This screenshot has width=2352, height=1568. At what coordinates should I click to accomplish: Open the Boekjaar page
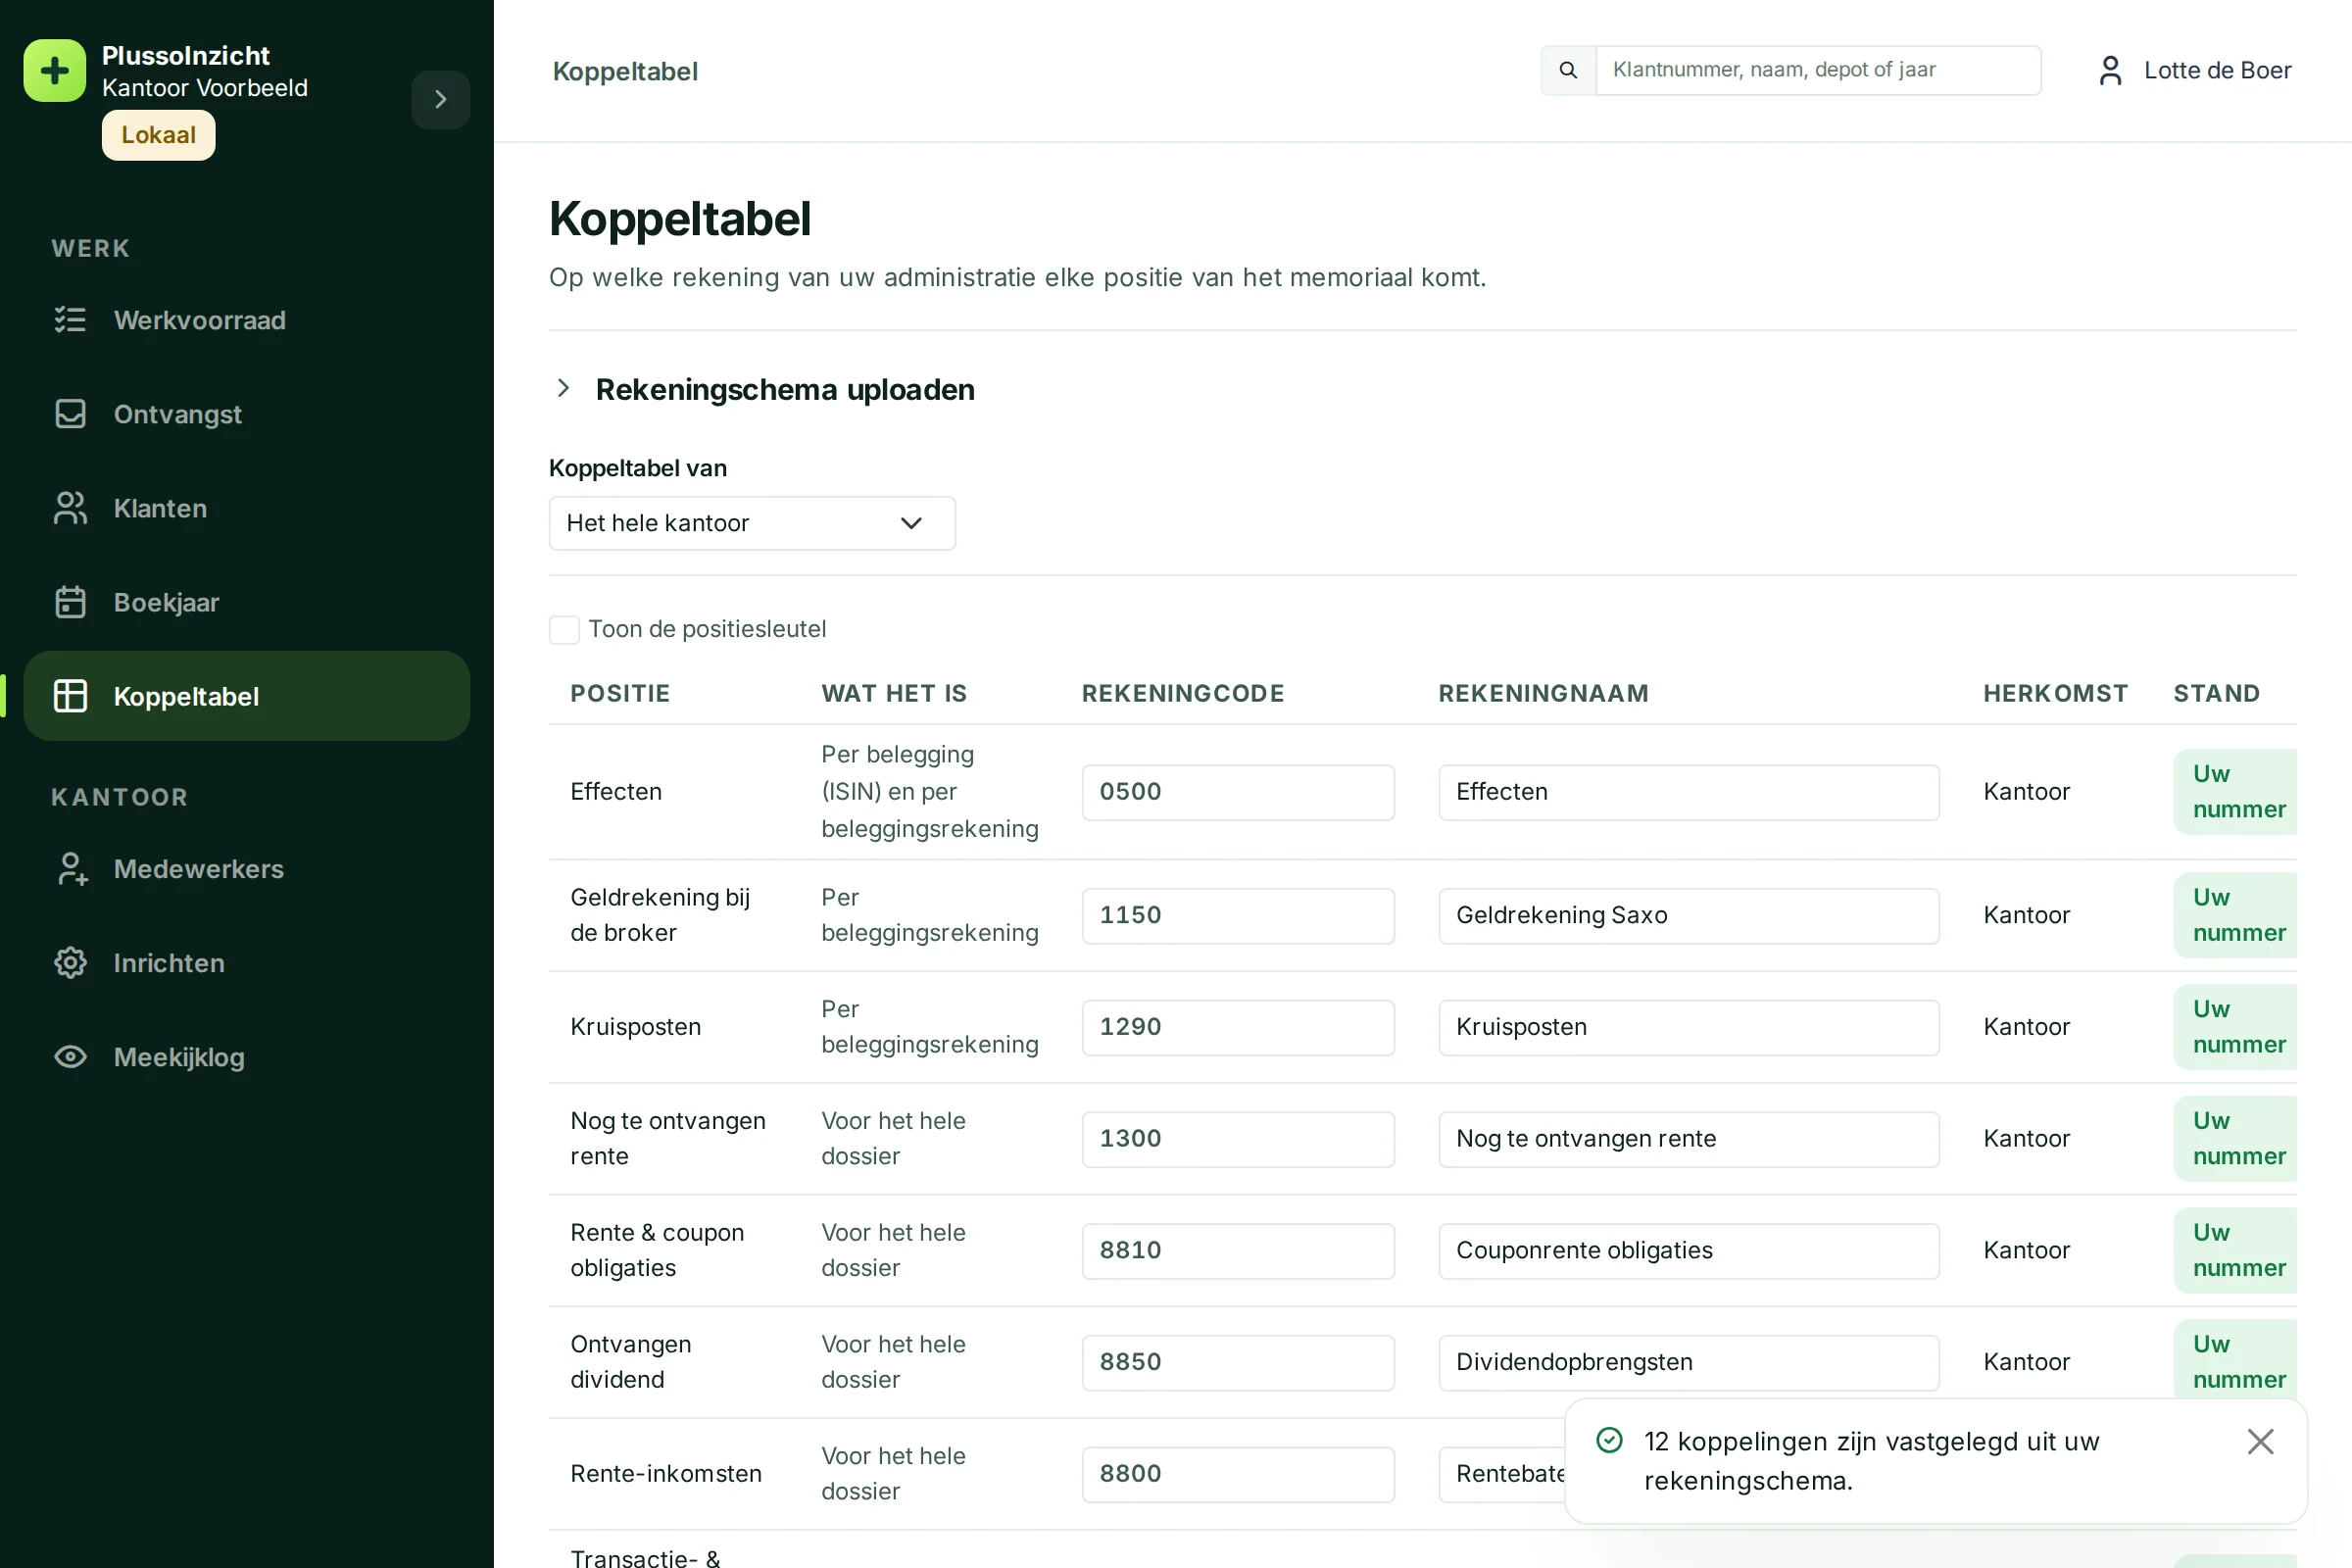click(x=246, y=602)
